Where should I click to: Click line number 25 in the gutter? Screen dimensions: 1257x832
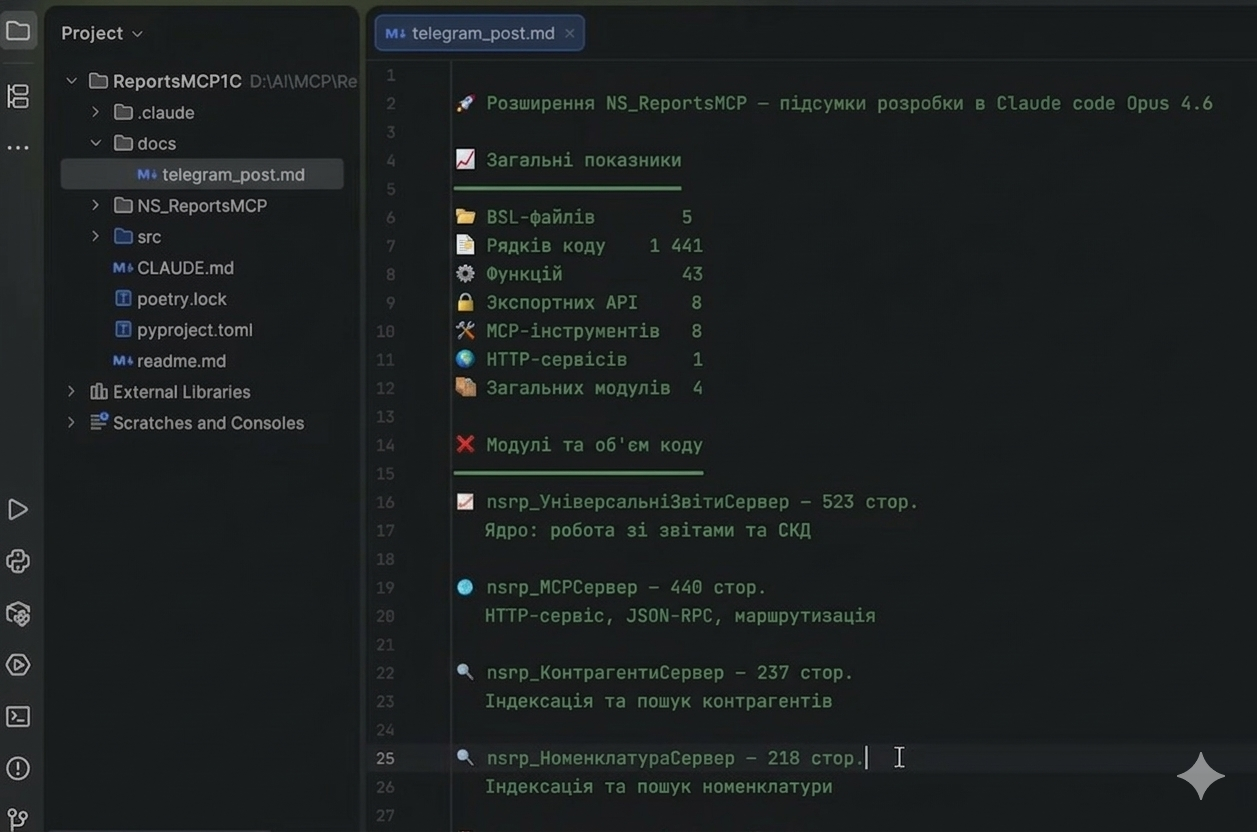coord(386,758)
